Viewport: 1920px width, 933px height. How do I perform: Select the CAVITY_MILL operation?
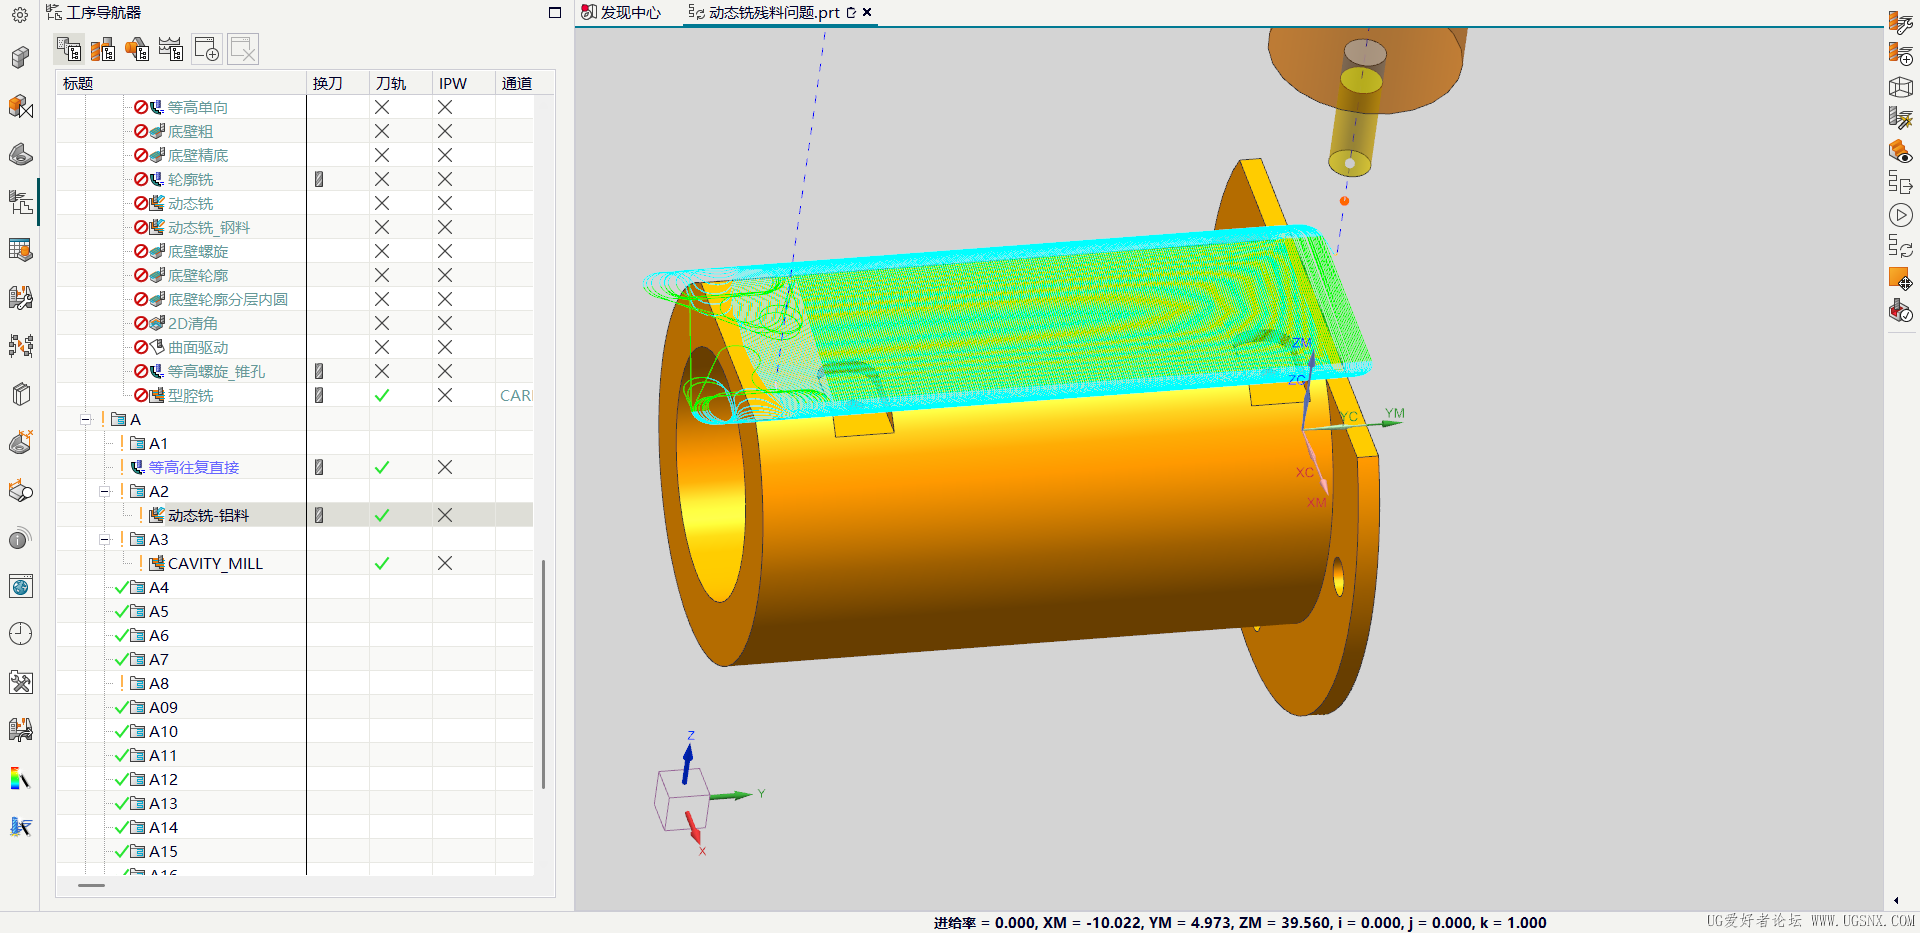pos(215,564)
